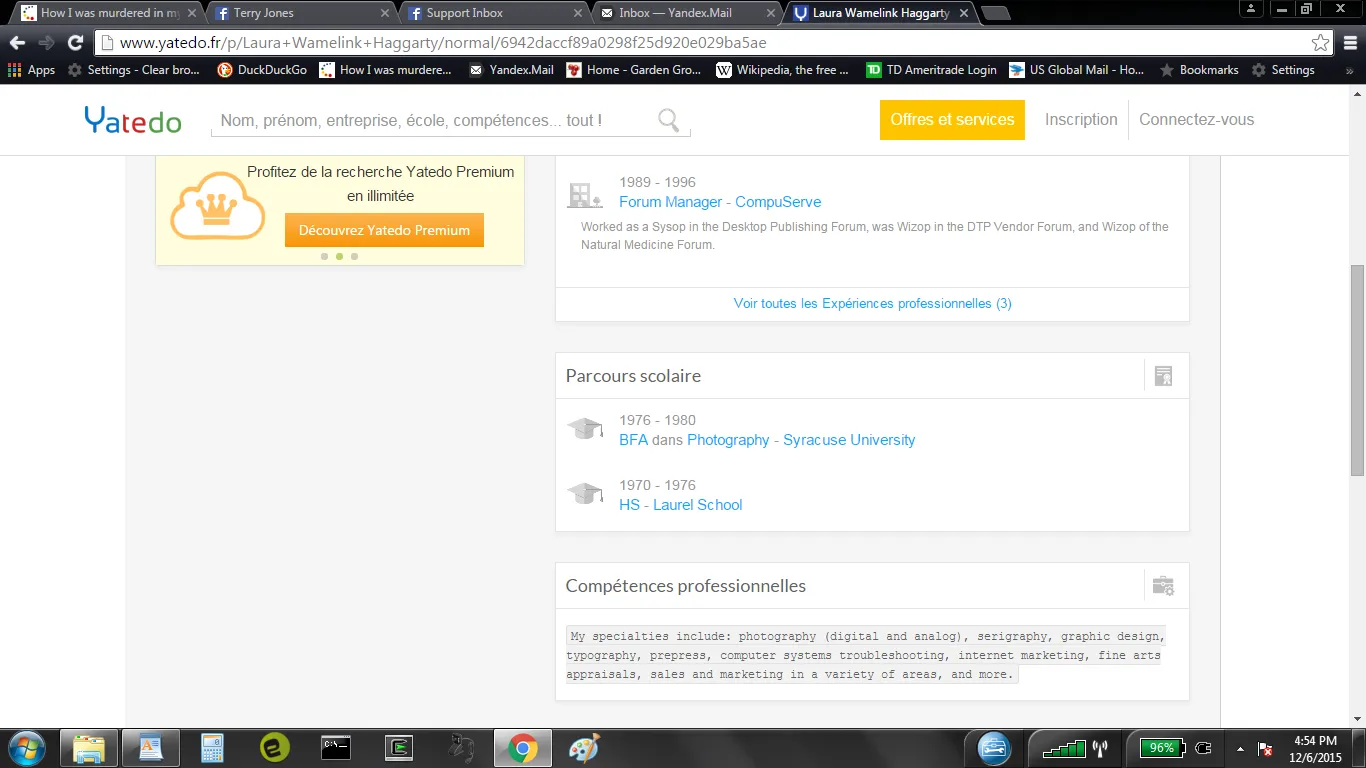The image size is (1366, 768).
Task: Click the graduation cap beside Laurel School
Action: [x=585, y=494]
